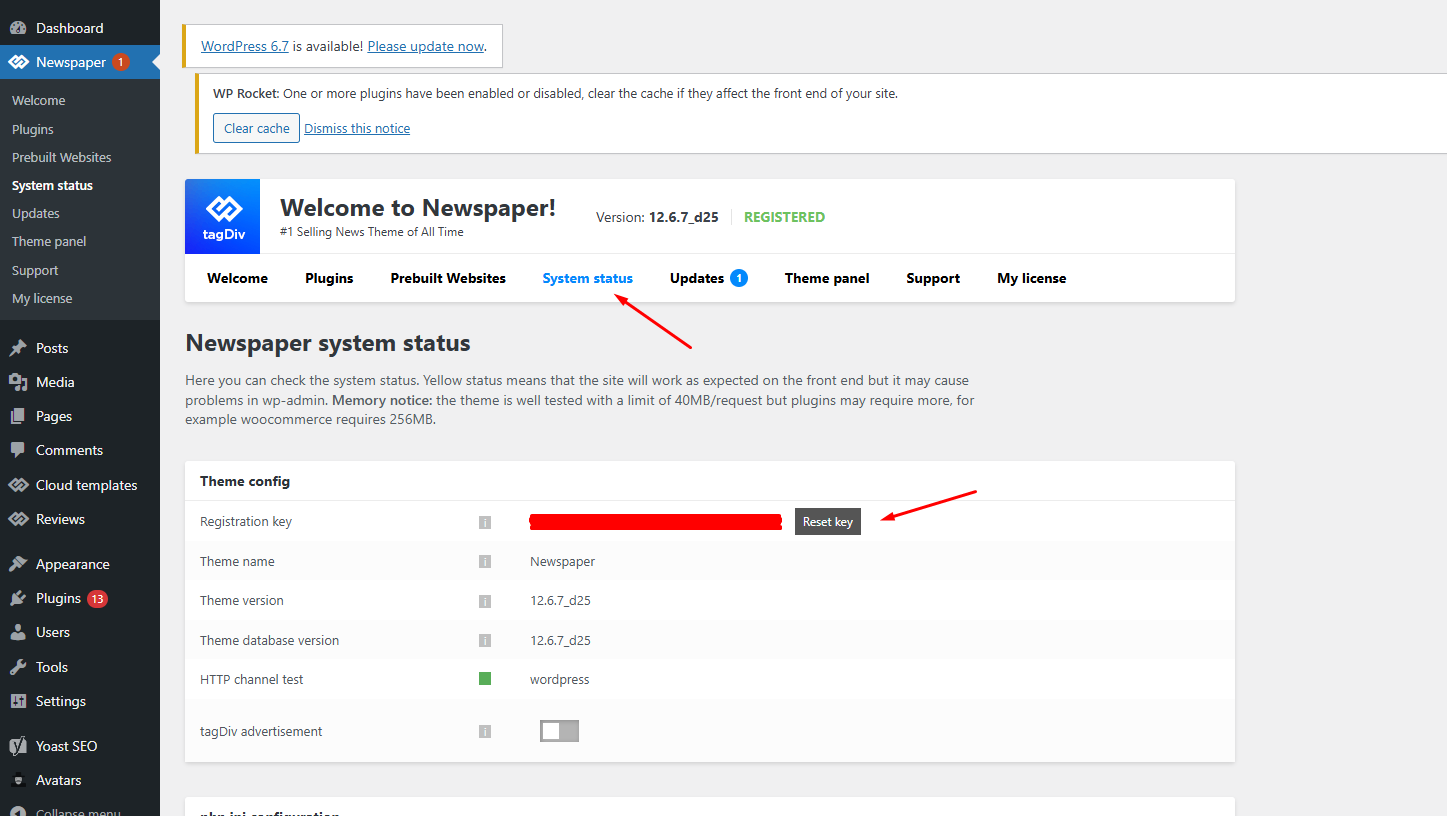Click the Media icon in sidebar
This screenshot has height=816, width=1447.
[x=18, y=382]
